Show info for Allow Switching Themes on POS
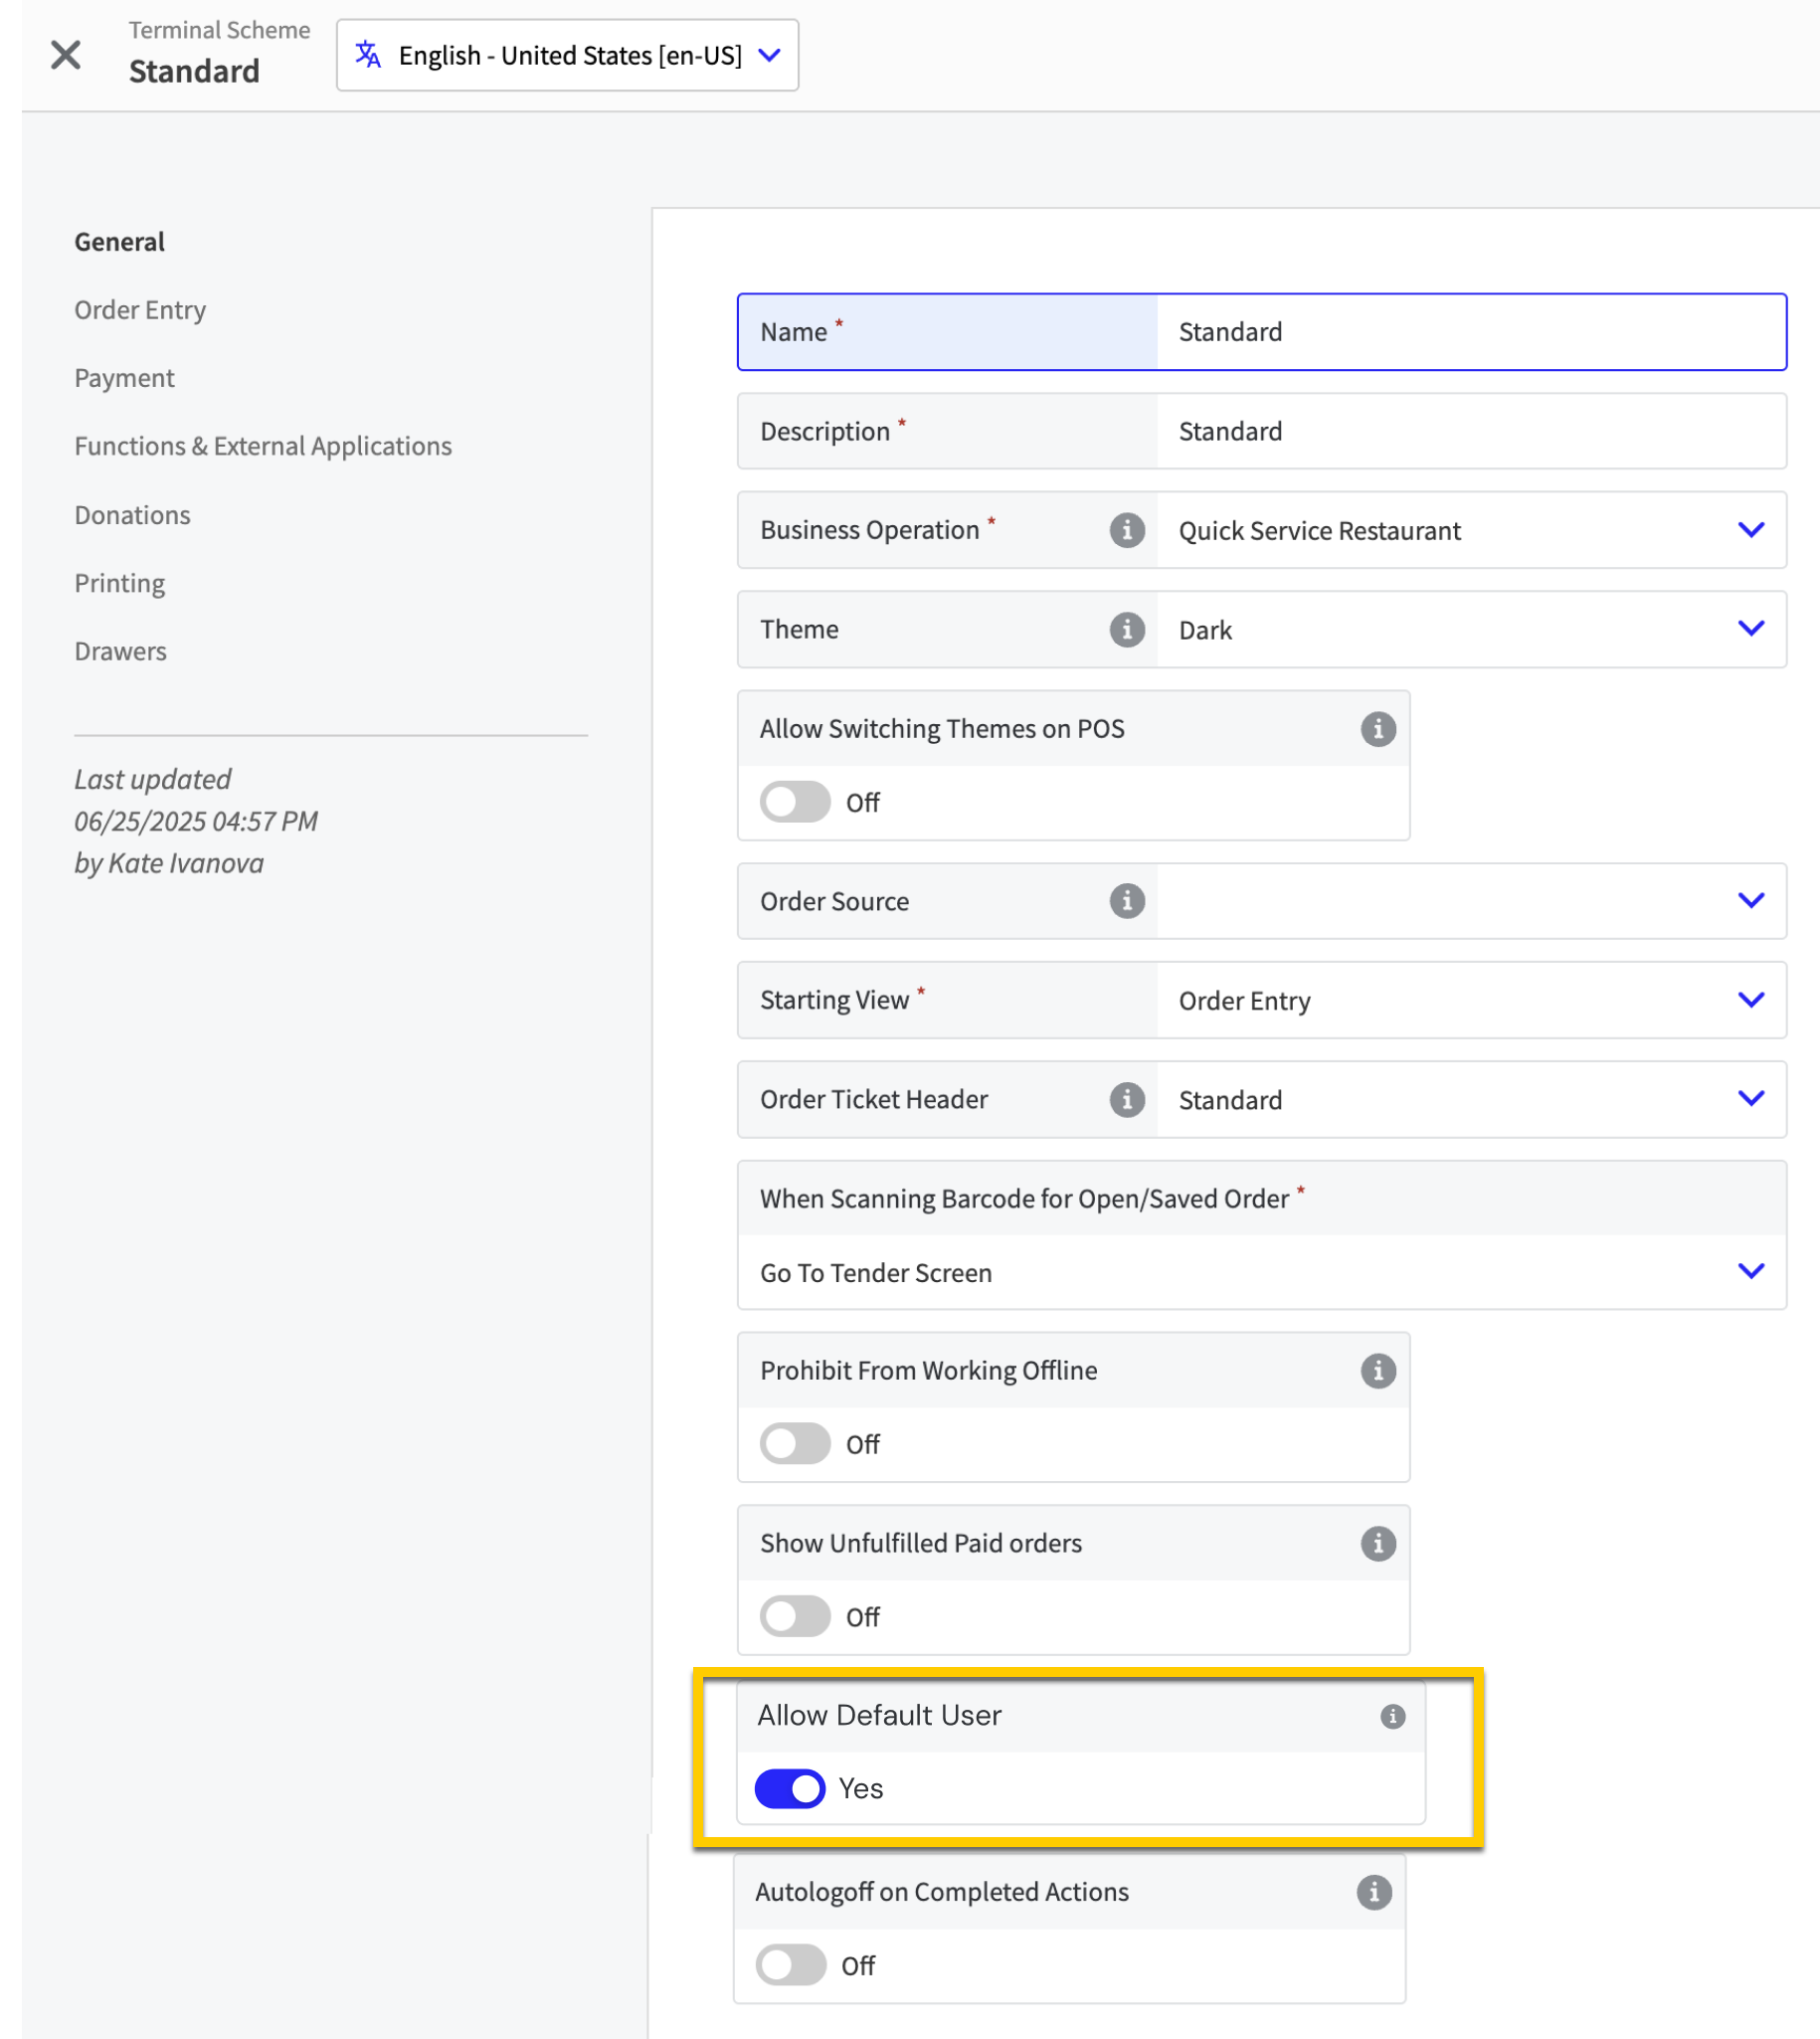This screenshot has height=2039, width=1820. tap(1377, 729)
